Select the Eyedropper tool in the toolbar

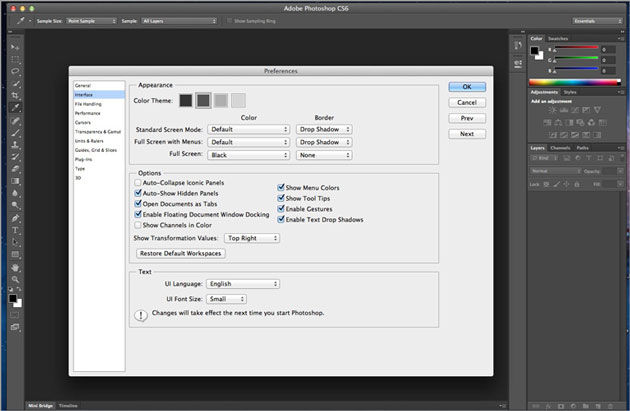(15, 108)
